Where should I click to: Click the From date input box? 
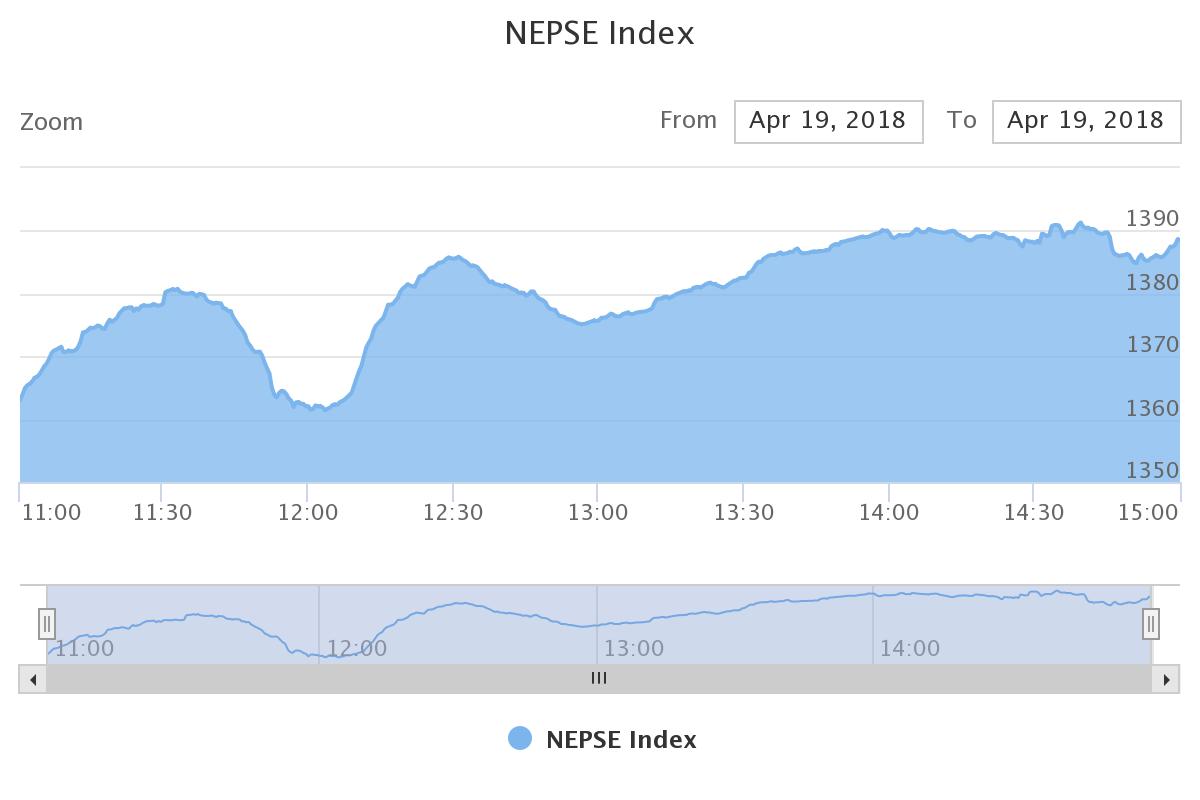coord(828,121)
